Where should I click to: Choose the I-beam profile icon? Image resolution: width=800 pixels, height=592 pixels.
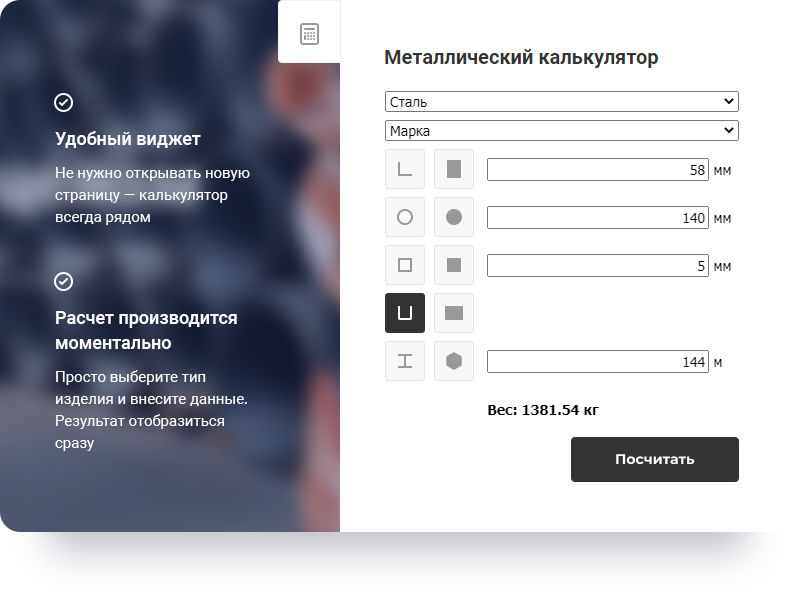coord(405,361)
